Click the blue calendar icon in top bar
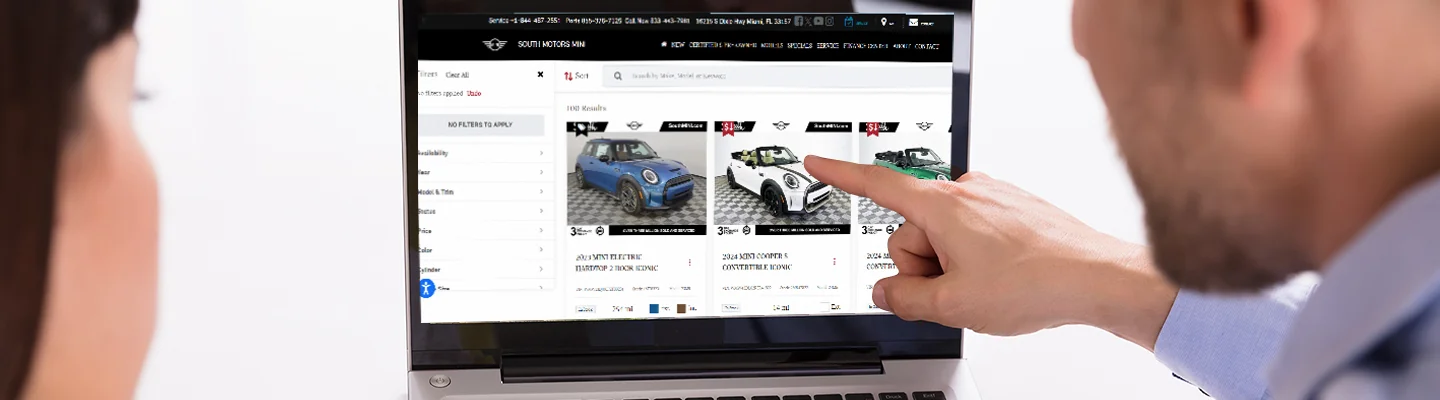Screen dimensions: 1440x400 click(x=849, y=21)
